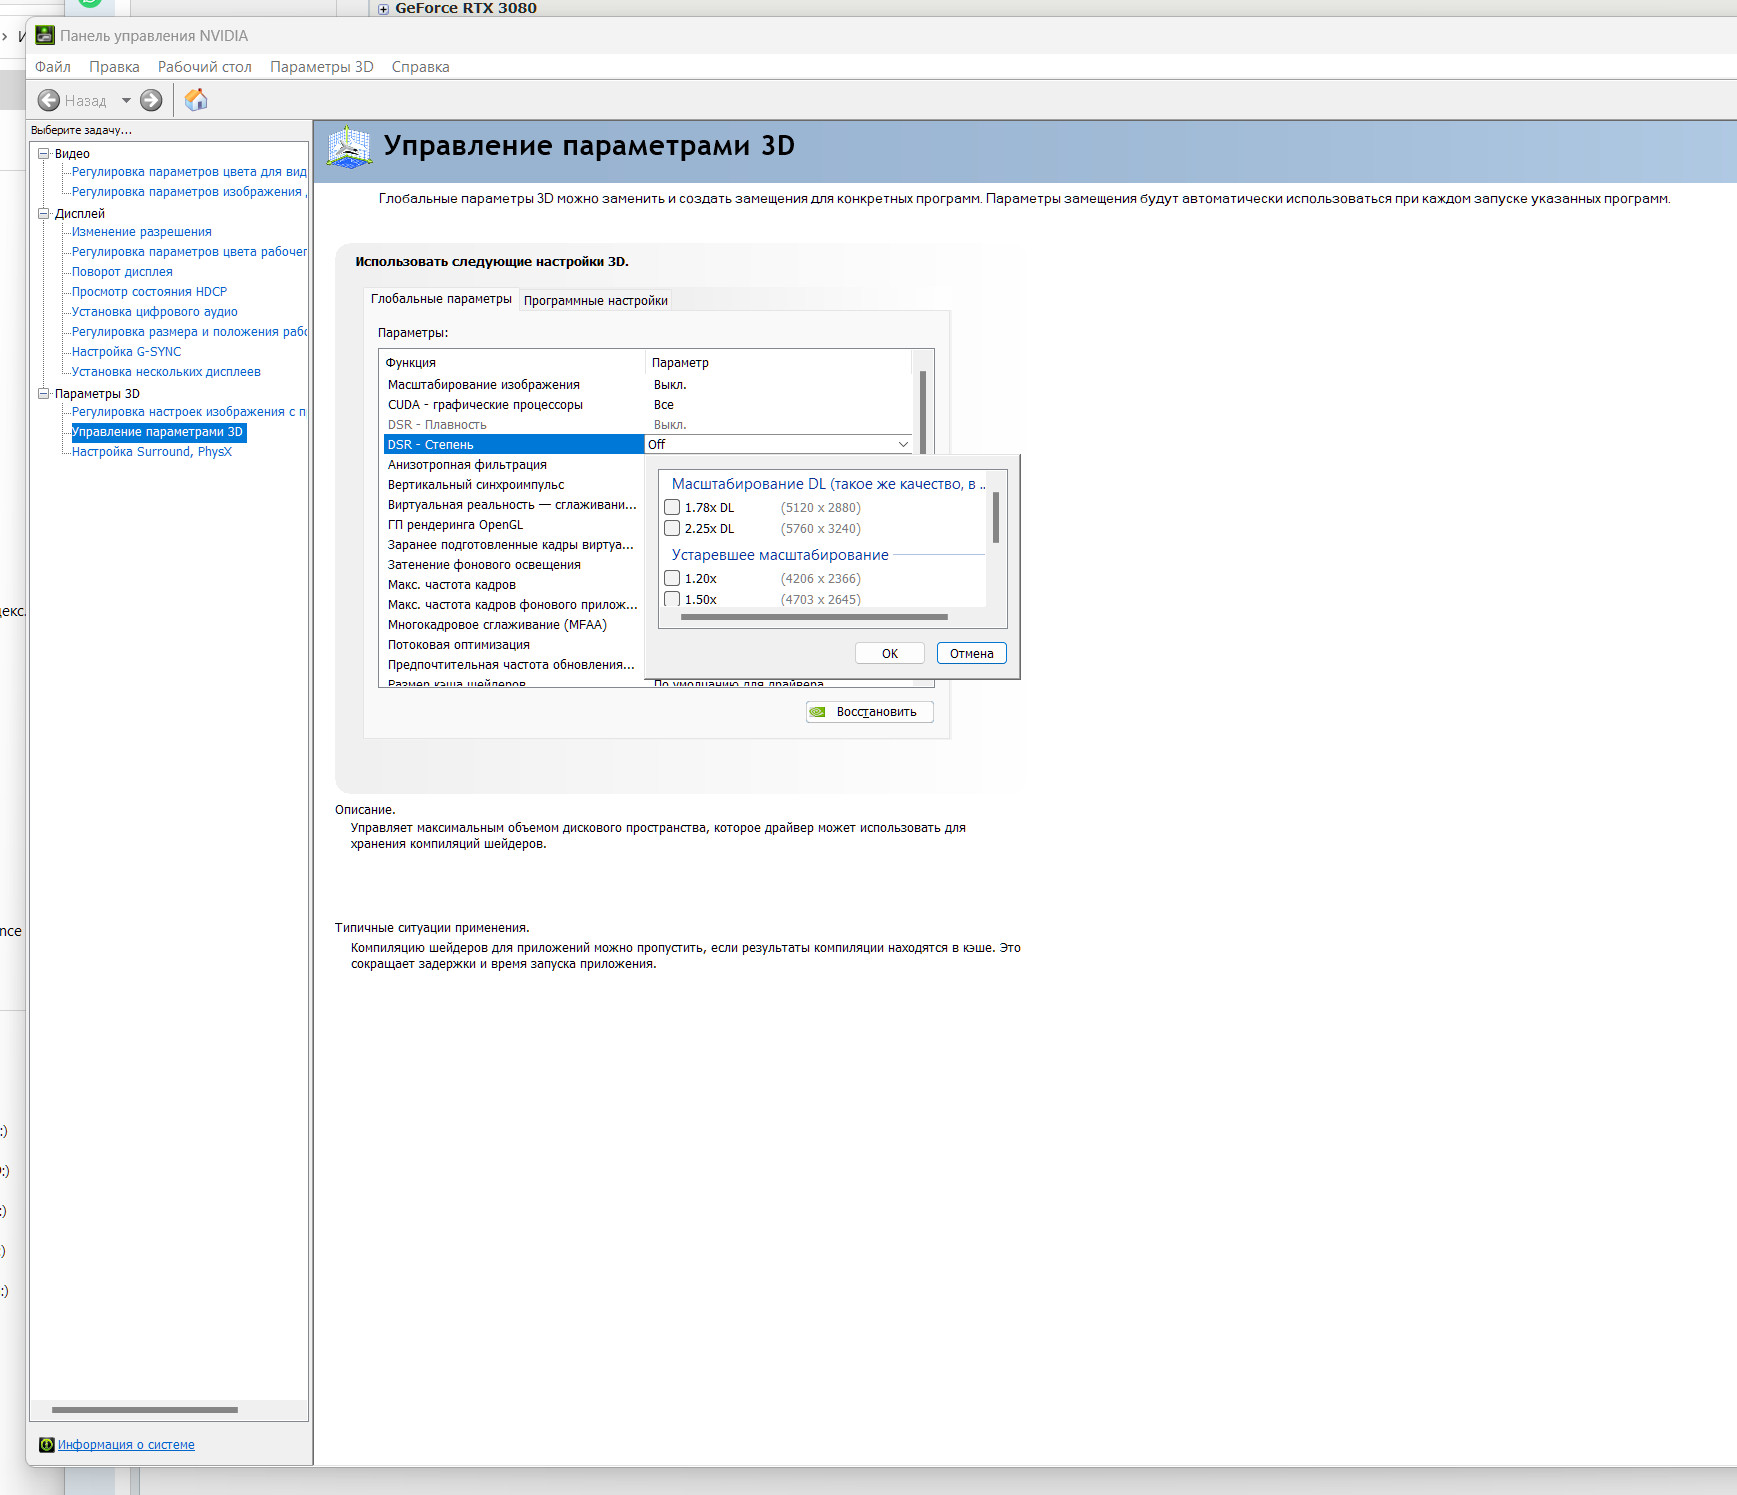
Task: Click the system information icon at bottom left
Action: 46,1444
